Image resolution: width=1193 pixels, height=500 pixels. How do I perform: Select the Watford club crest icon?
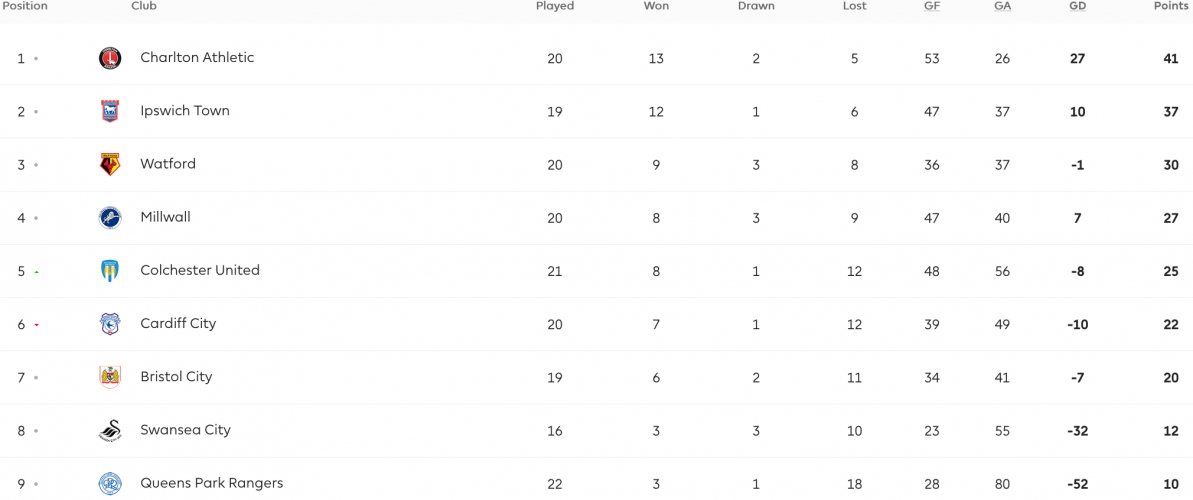110,164
